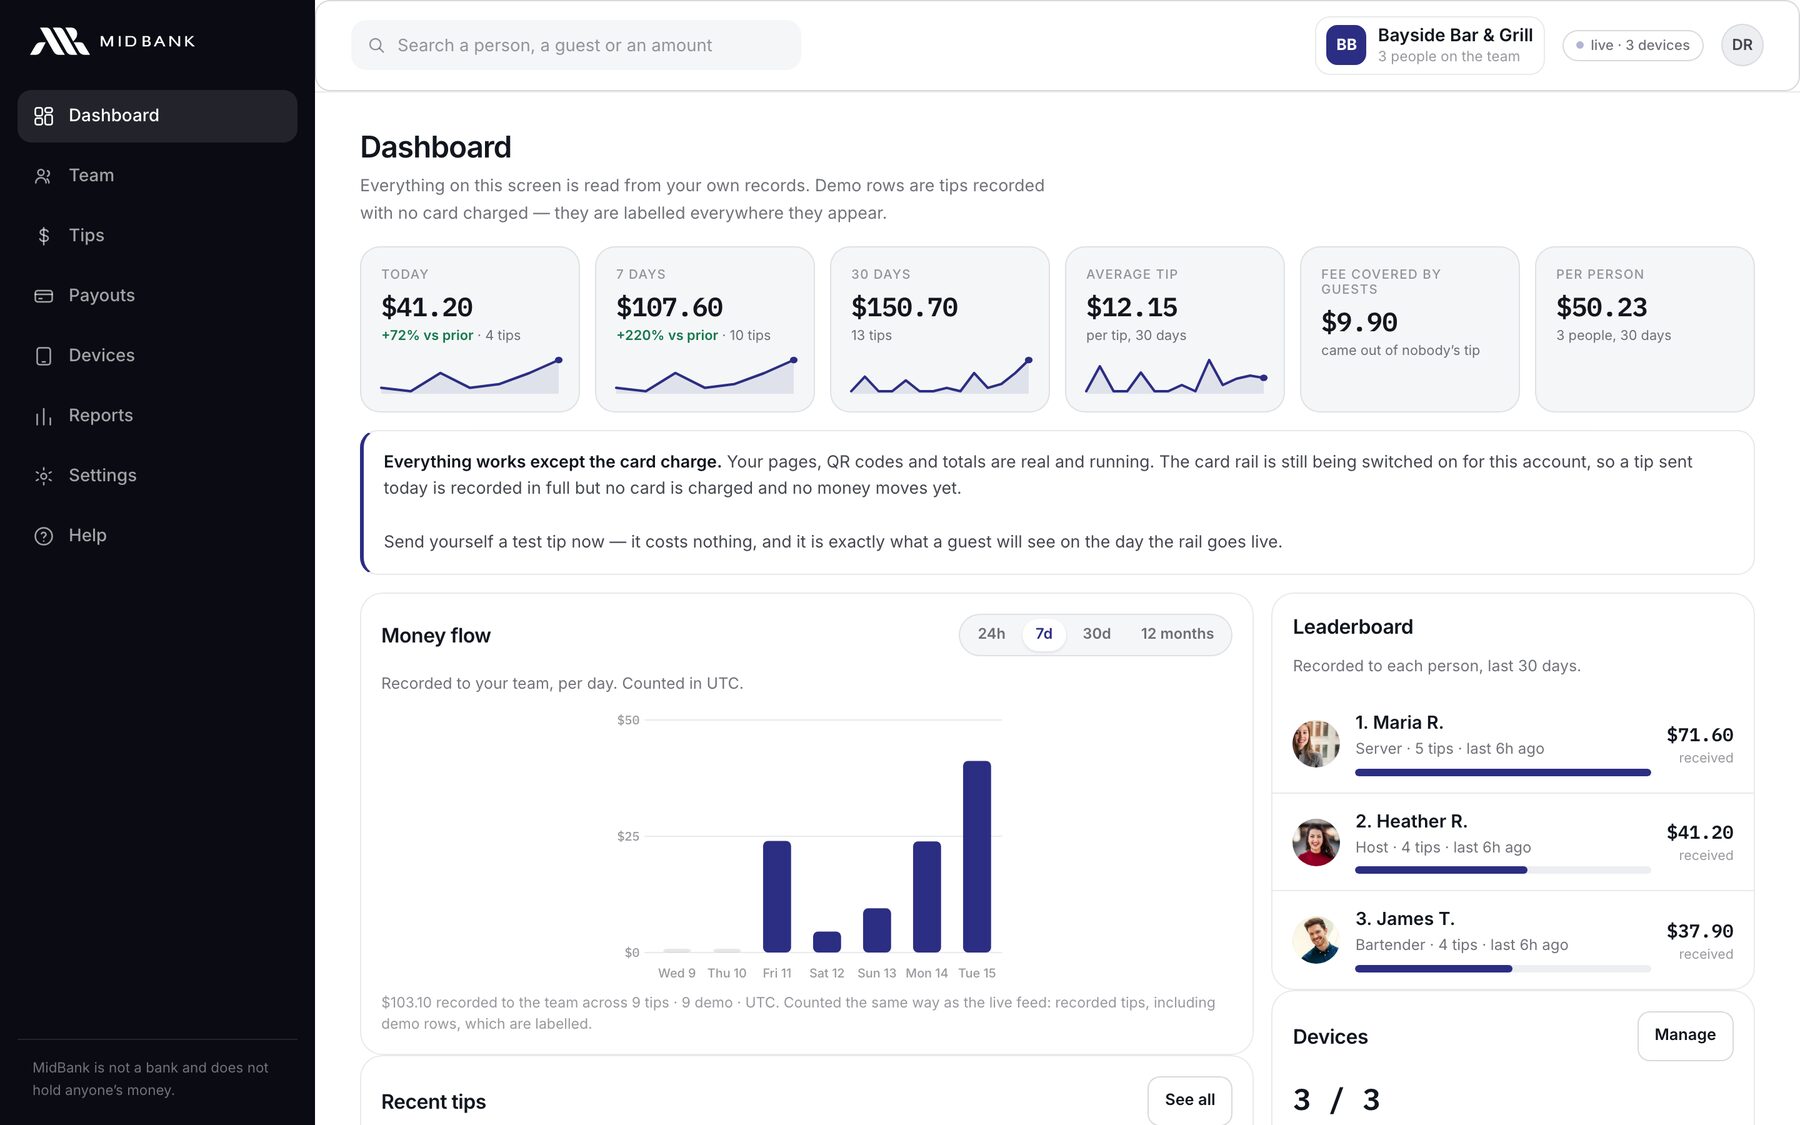Open the Devices page from sidebar
Screen dimensions: 1800x1125
pyautogui.click(x=157, y=356)
